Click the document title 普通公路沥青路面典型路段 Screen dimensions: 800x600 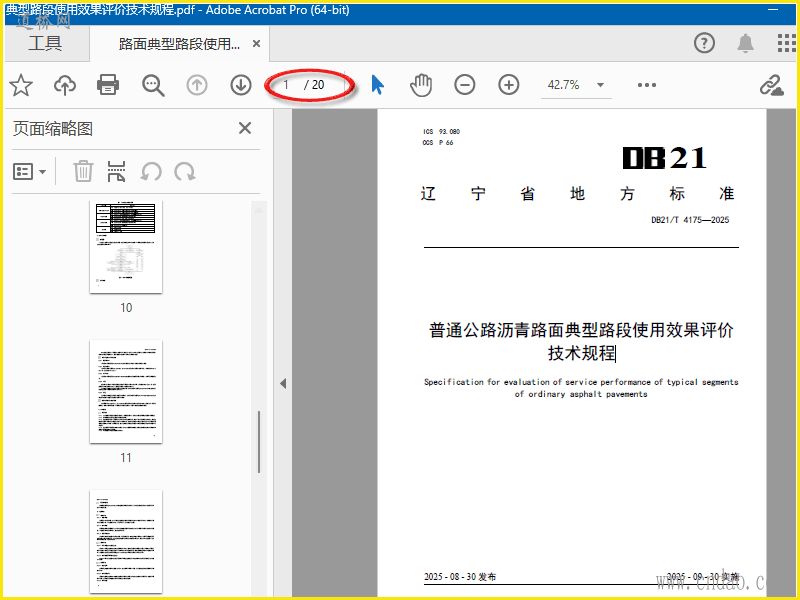(x=581, y=341)
